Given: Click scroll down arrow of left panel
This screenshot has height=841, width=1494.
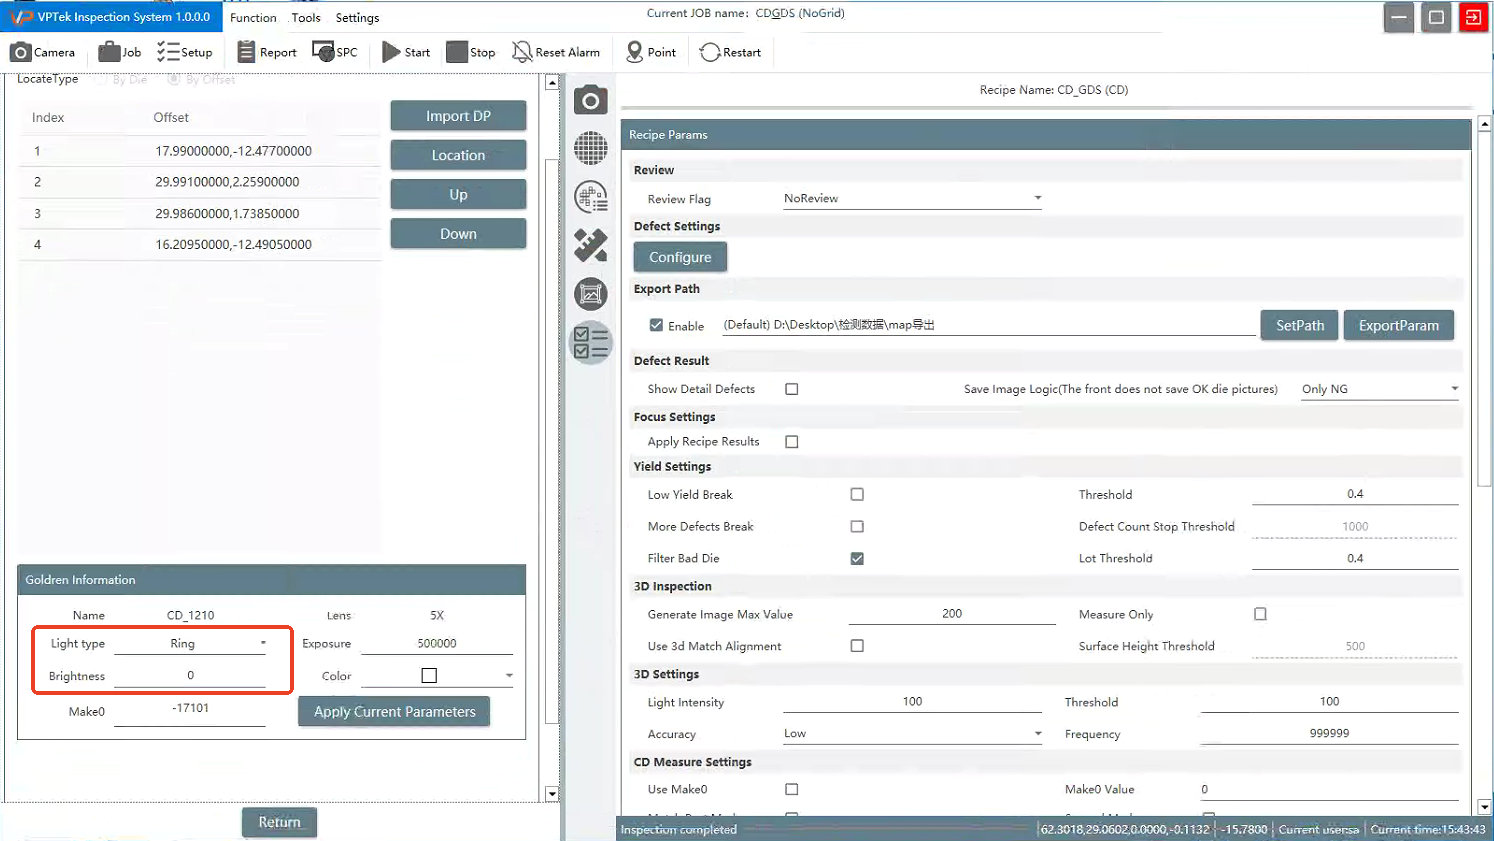Looking at the screenshot, I should (x=551, y=794).
